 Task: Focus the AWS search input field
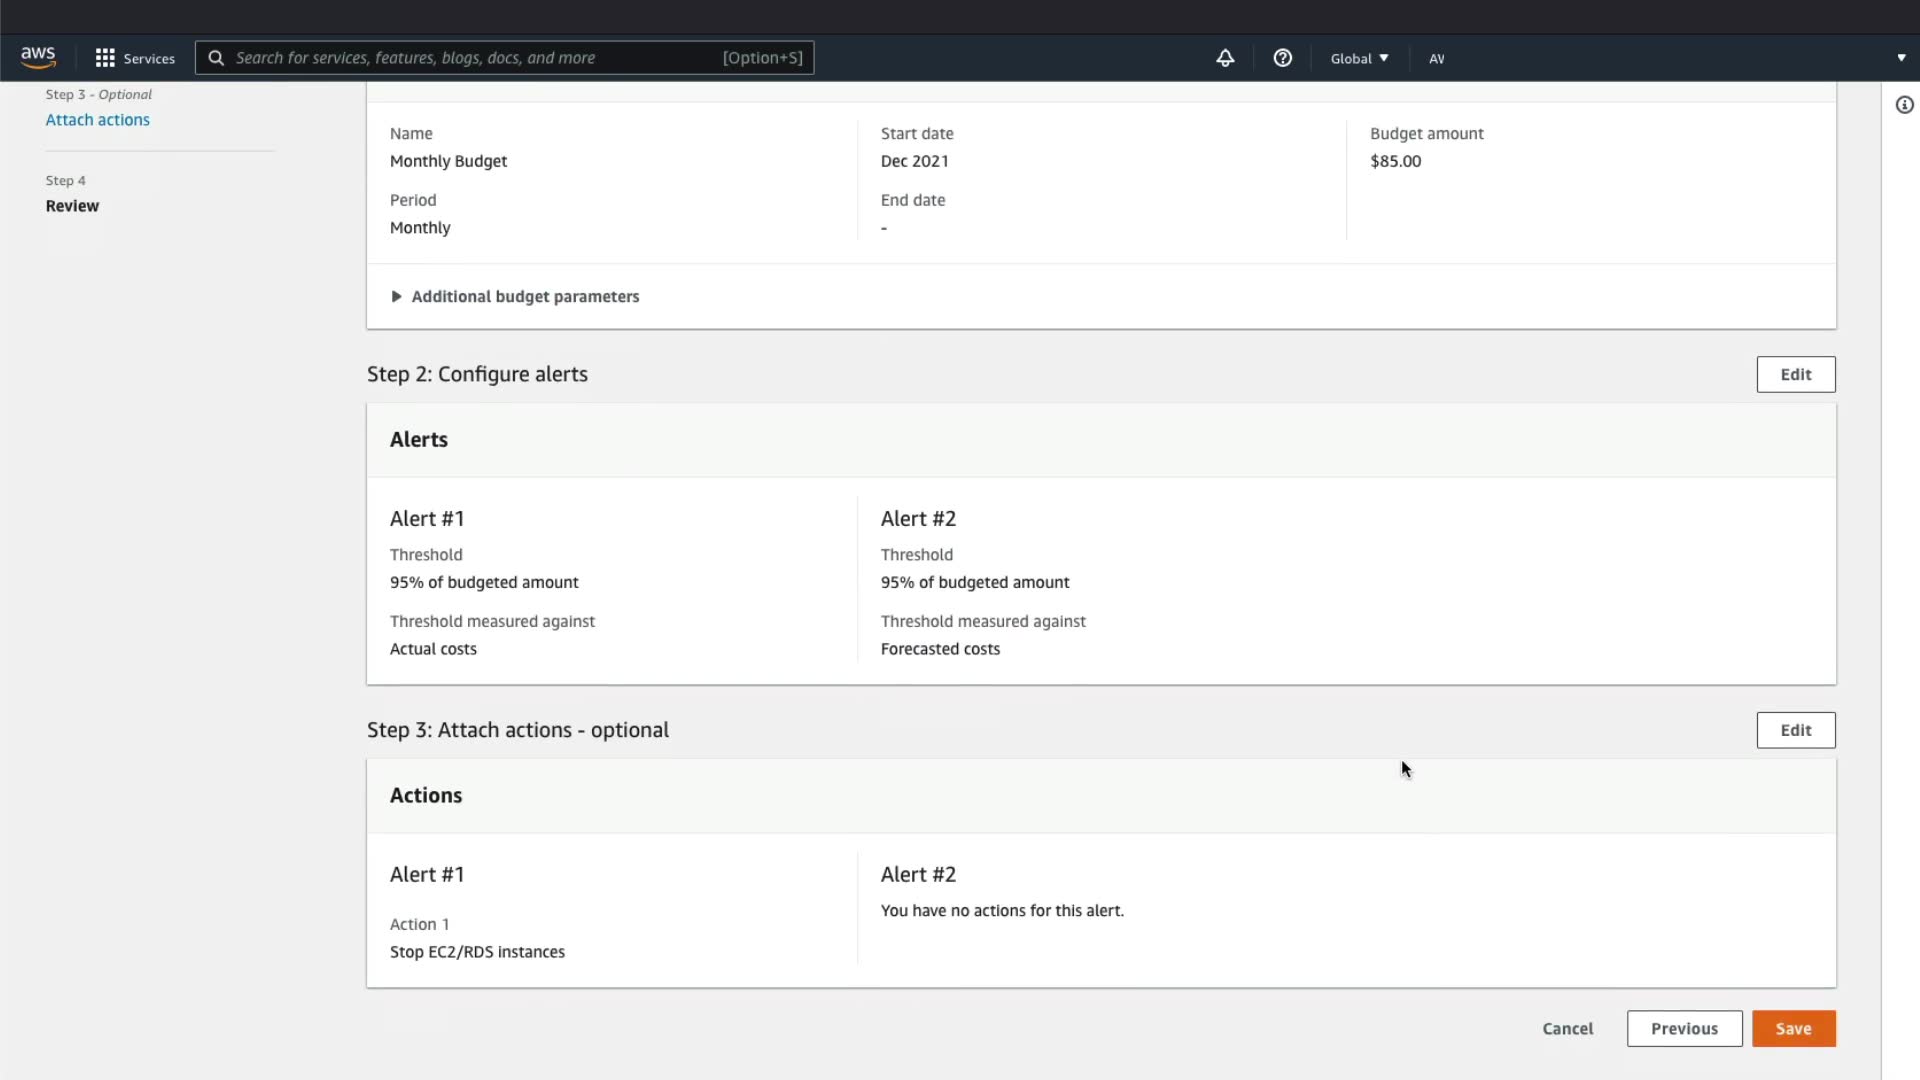click(x=470, y=58)
